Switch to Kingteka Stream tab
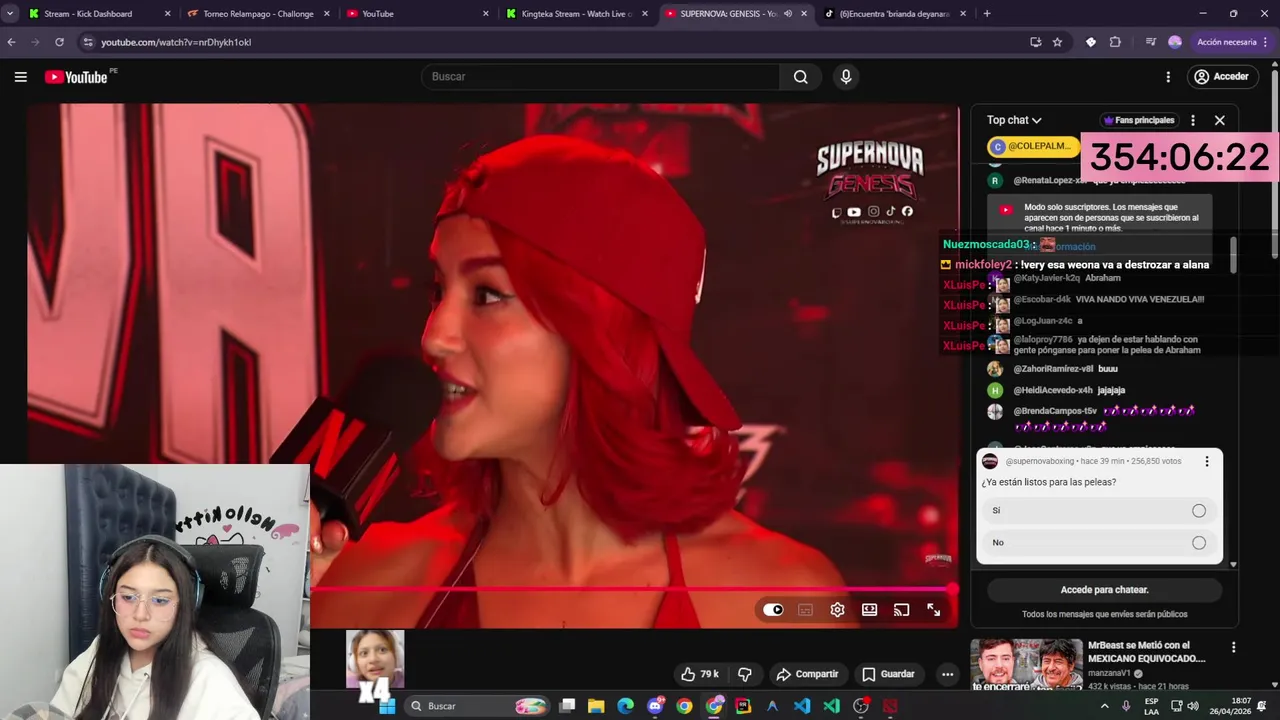Screen dimensions: 1280x720 [x=577, y=14]
